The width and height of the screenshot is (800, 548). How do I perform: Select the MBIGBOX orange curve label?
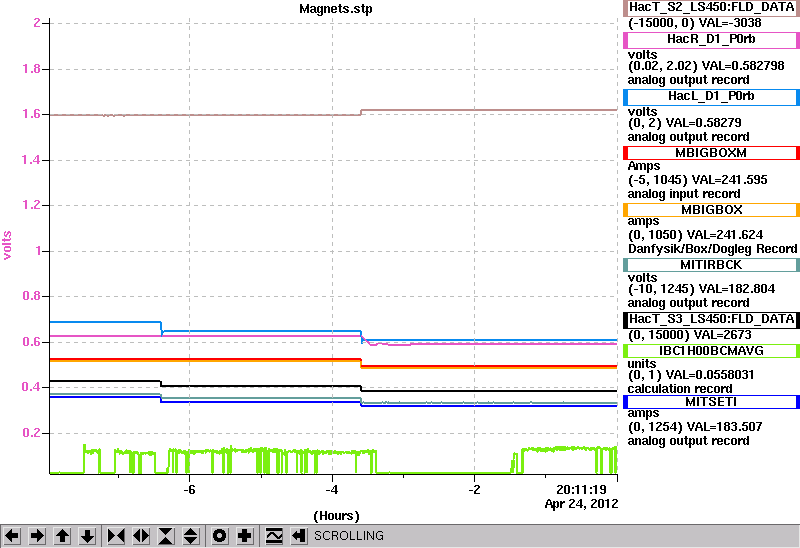(711, 210)
